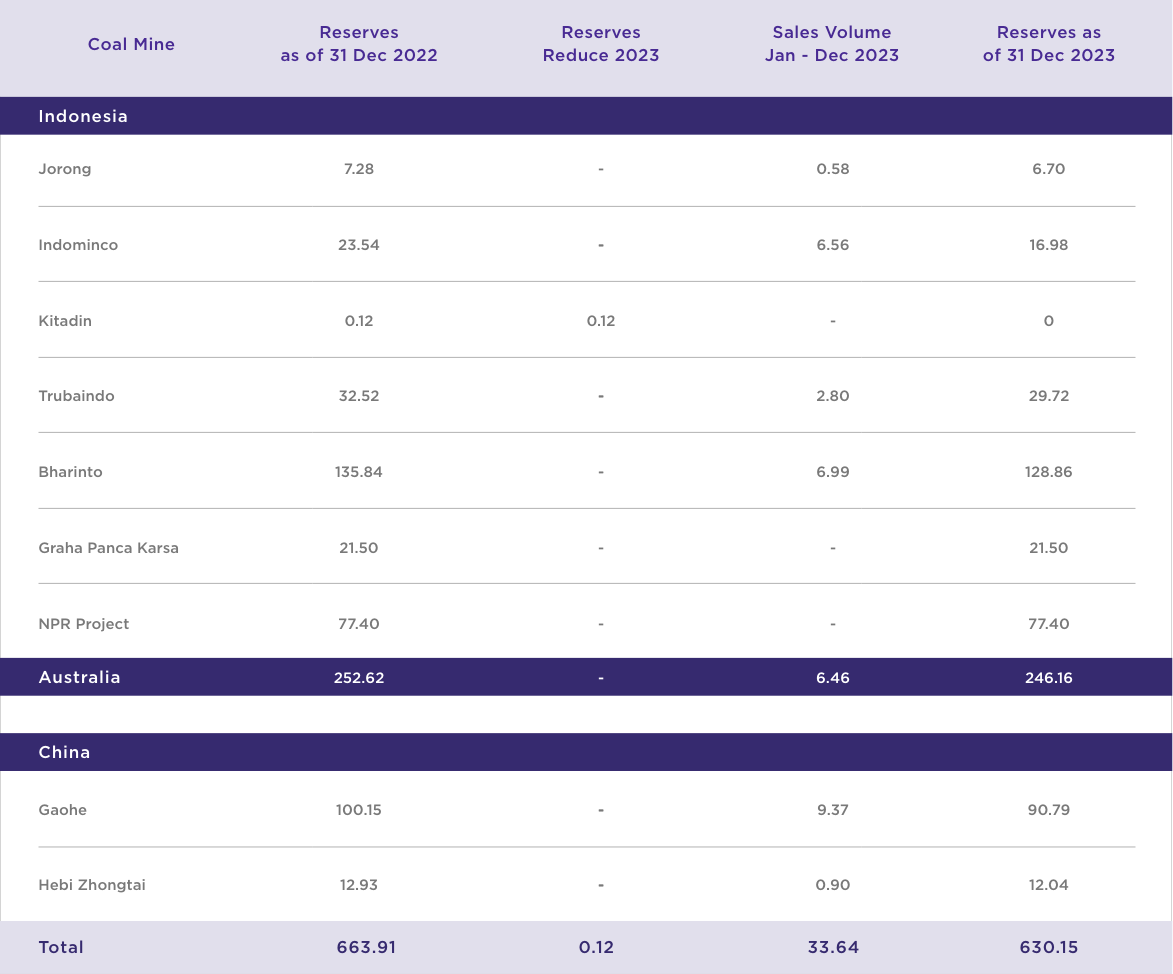This screenshot has height=974, width=1173.
Task: Click the Reserves as of 31 Dec 2023 header
Action: (x=1049, y=43)
